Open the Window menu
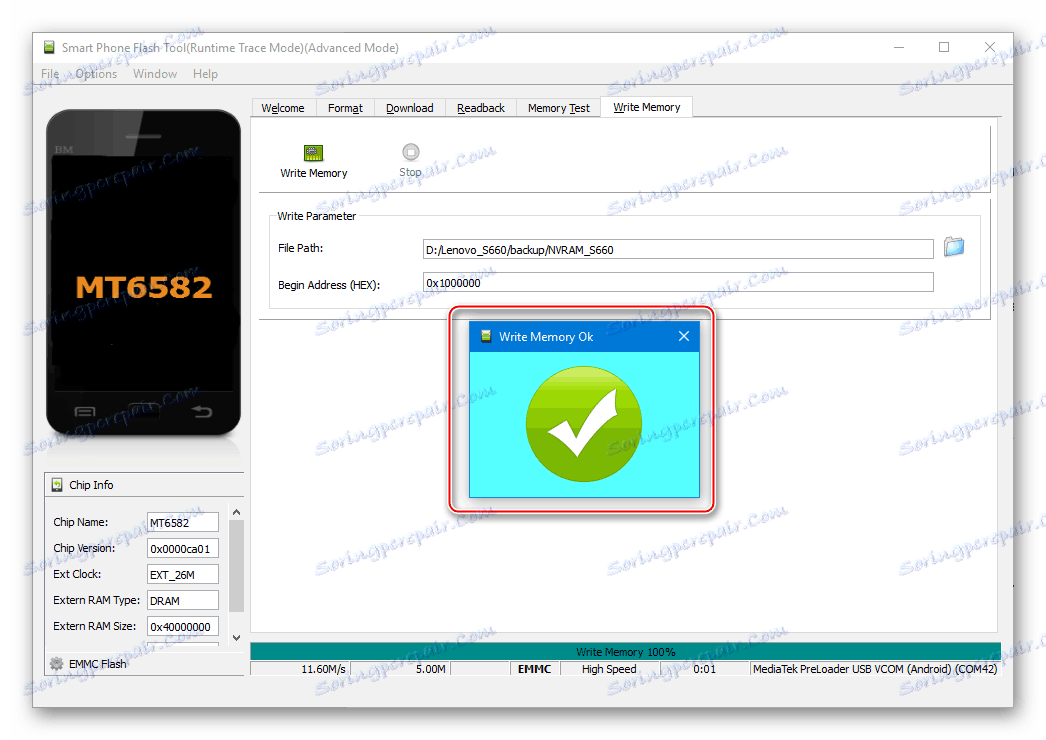The width and height of the screenshot is (1046, 740). 155,73
